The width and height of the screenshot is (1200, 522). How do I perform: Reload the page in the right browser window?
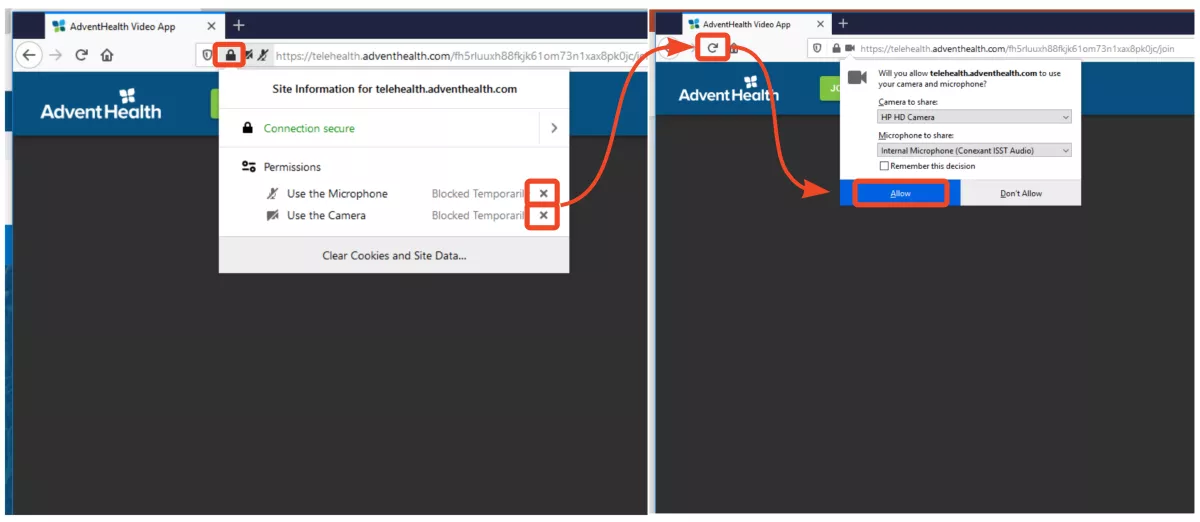tap(713, 47)
